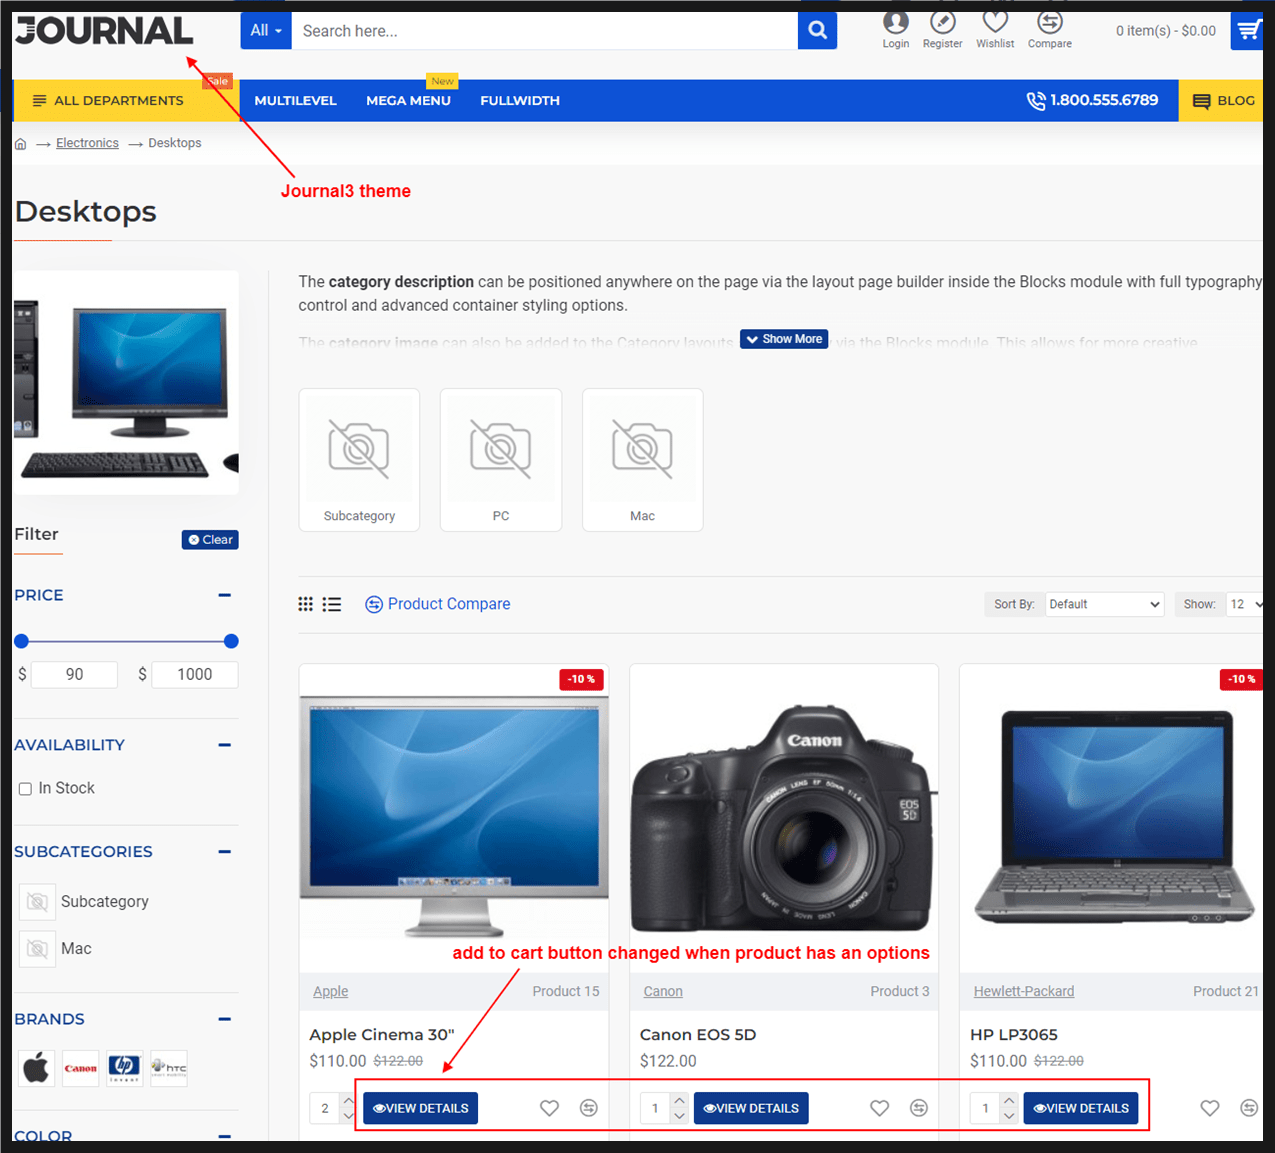Click the Register icon
1275x1153 pixels.
[942, 30]
